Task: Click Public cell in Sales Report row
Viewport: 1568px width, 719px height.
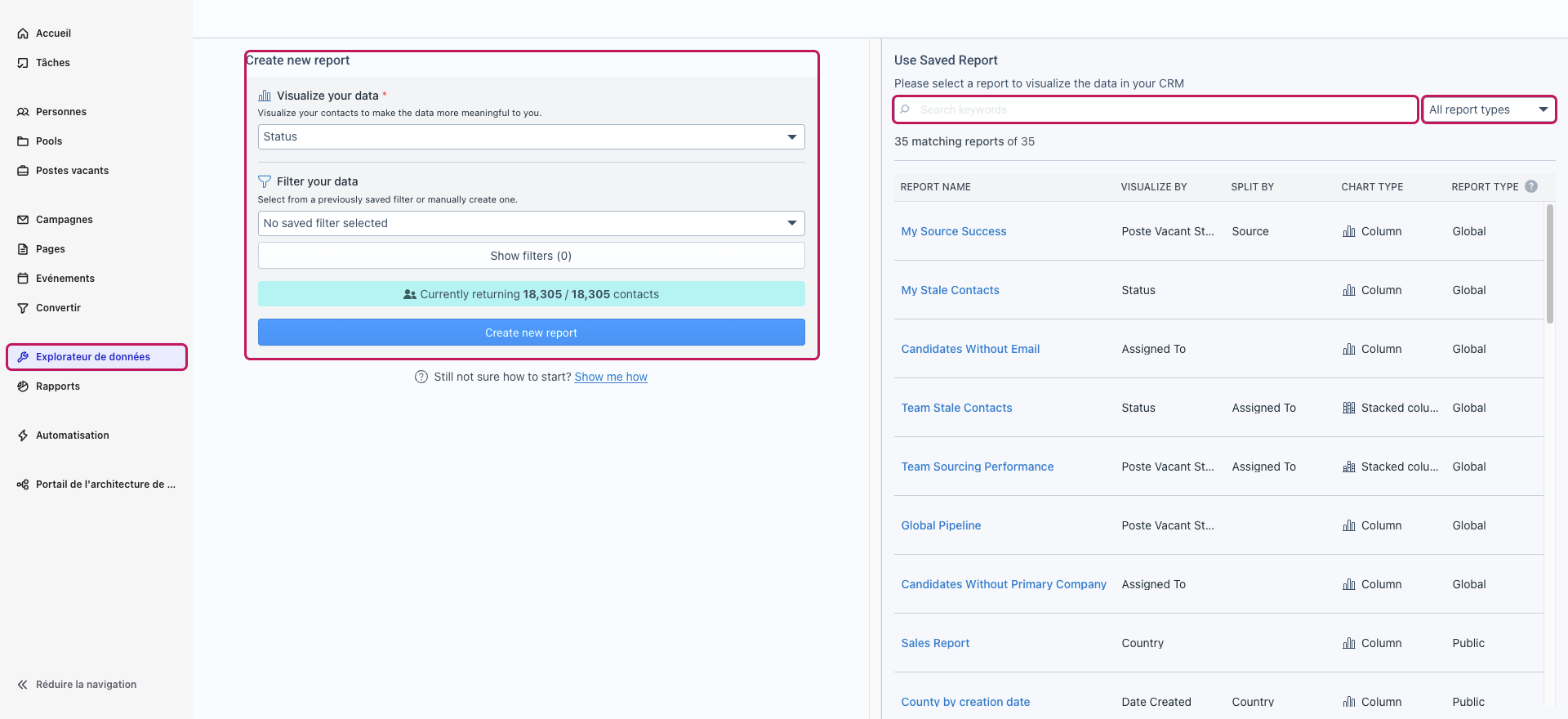Action: [1468, 643]
